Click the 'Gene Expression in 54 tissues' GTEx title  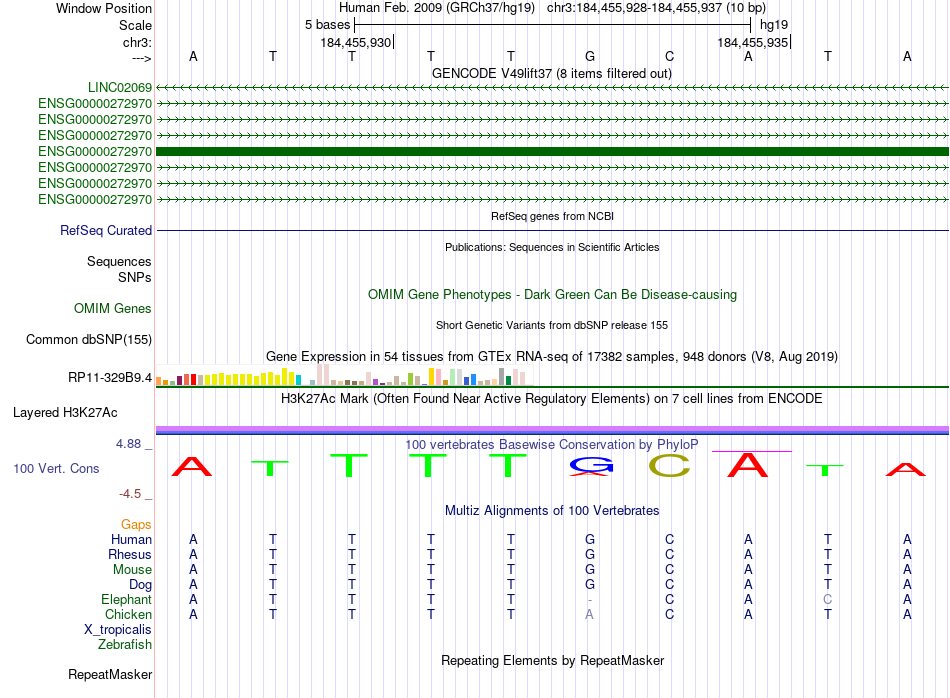click(x=551, y=356)
